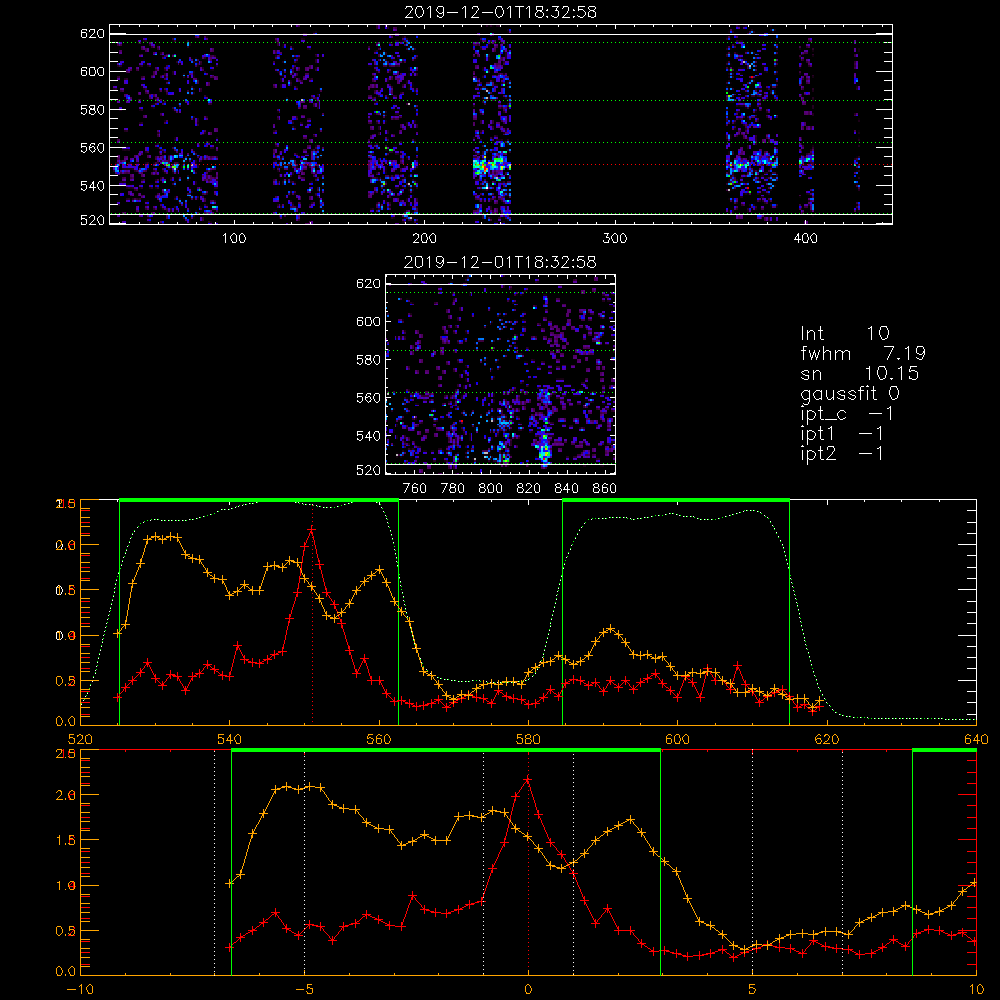Select the 'ipt2 -1' readout

click(842, 453)
